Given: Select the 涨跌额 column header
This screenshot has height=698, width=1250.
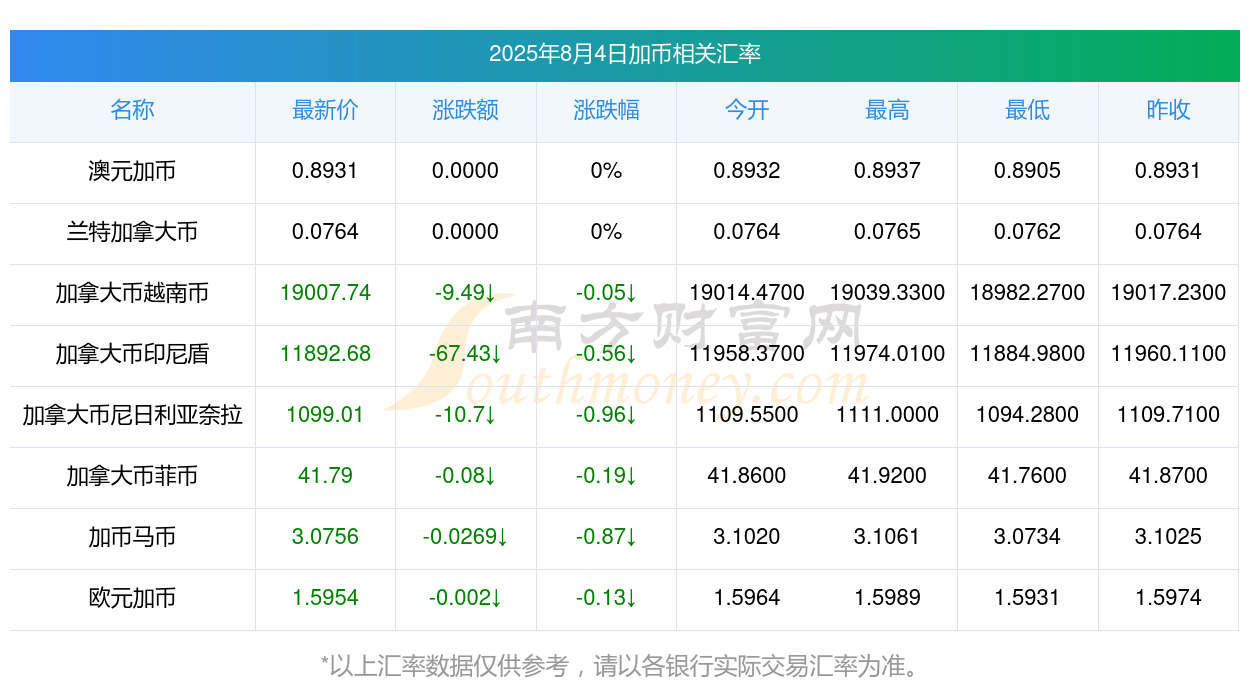Looking at the screenshot, I should pyautogui.click(x=465, y=110).
